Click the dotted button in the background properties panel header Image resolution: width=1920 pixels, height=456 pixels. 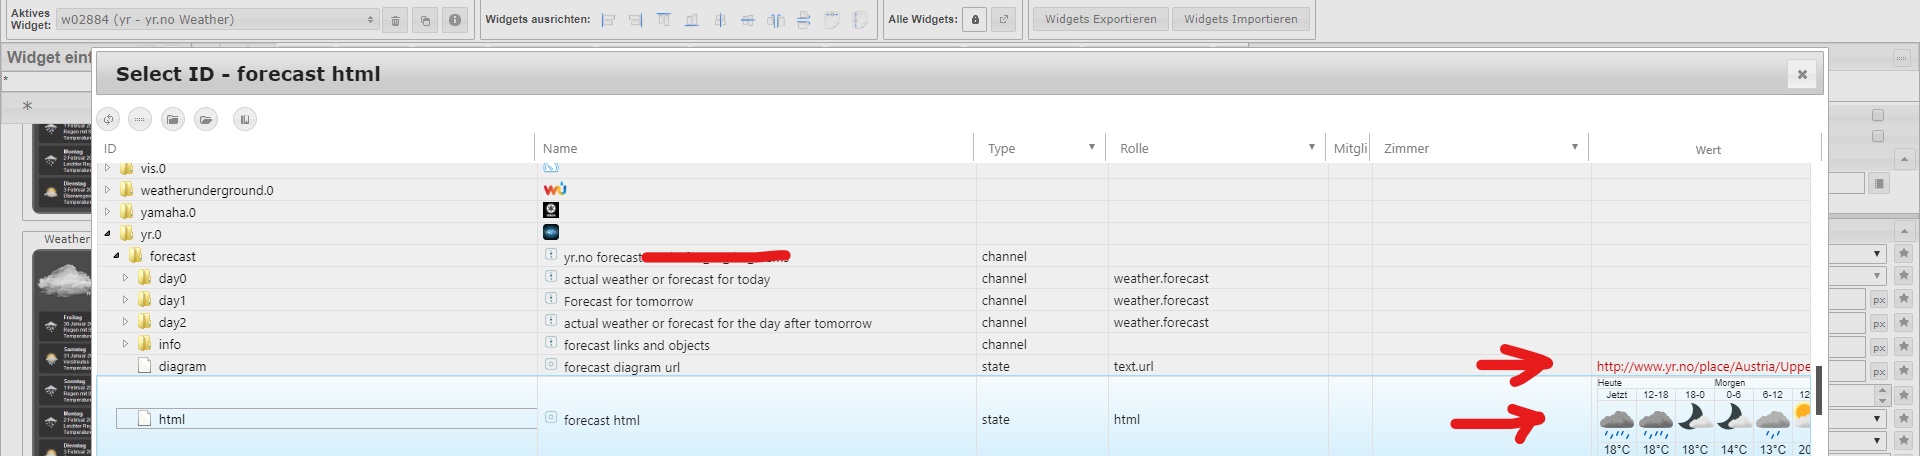coord(1901,59)
